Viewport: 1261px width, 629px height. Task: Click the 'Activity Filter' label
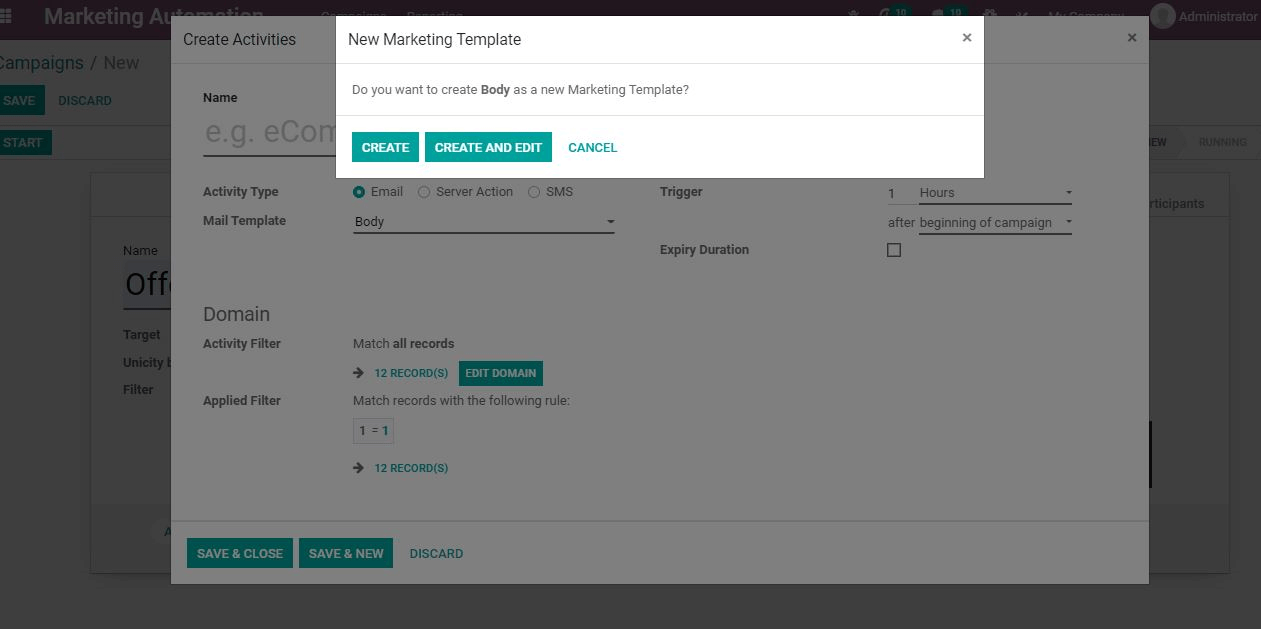(x=242, y=343)
